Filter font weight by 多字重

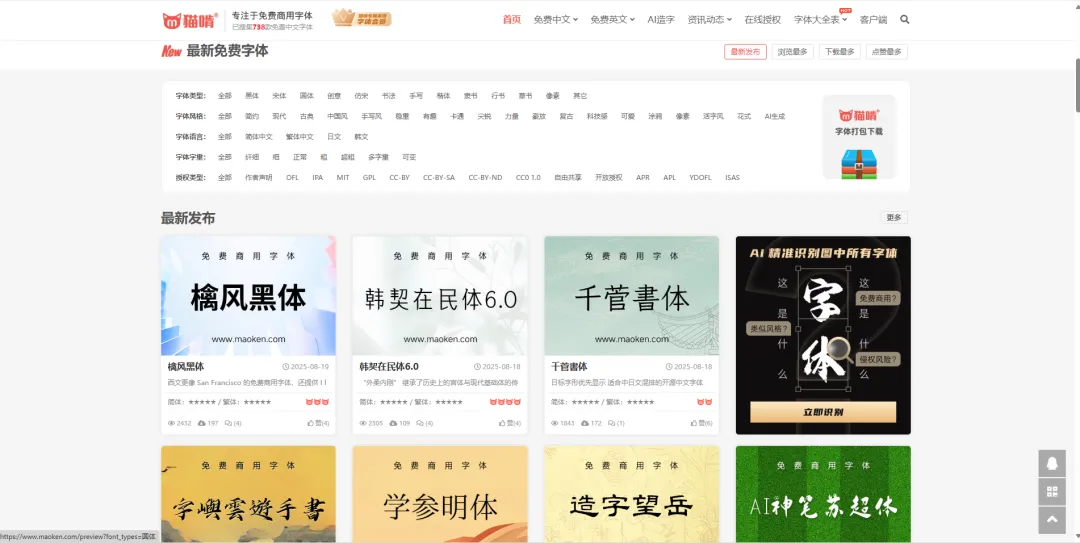379,157
